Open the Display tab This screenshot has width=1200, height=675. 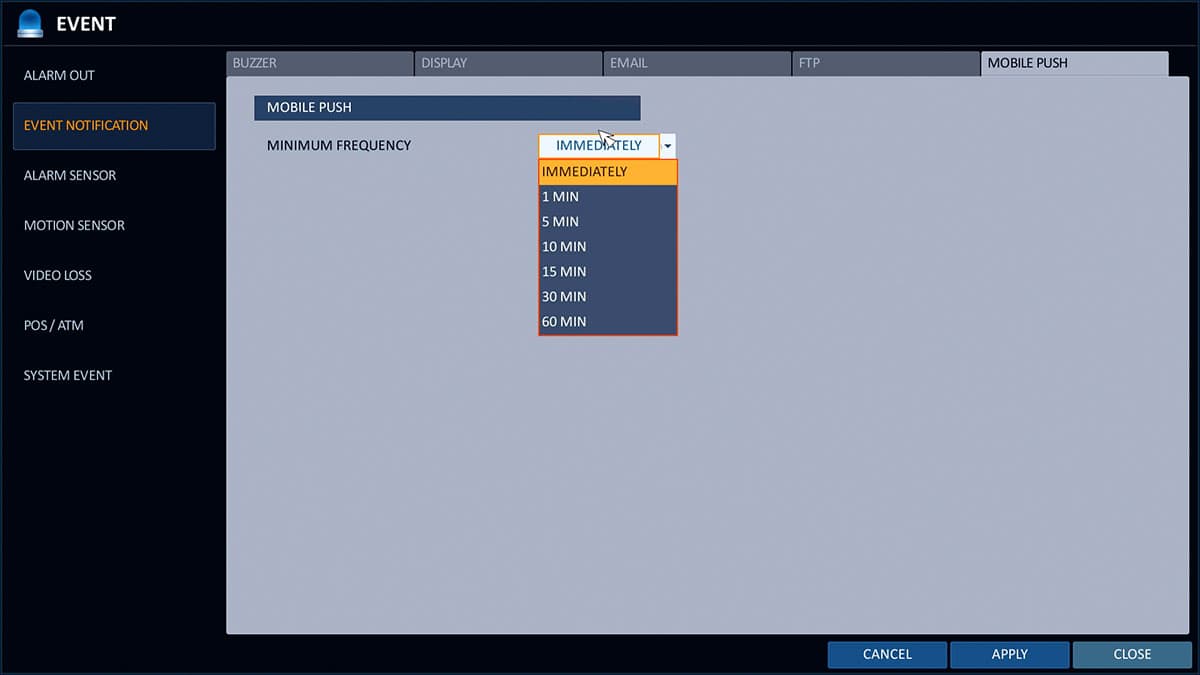tap(508, 63)
